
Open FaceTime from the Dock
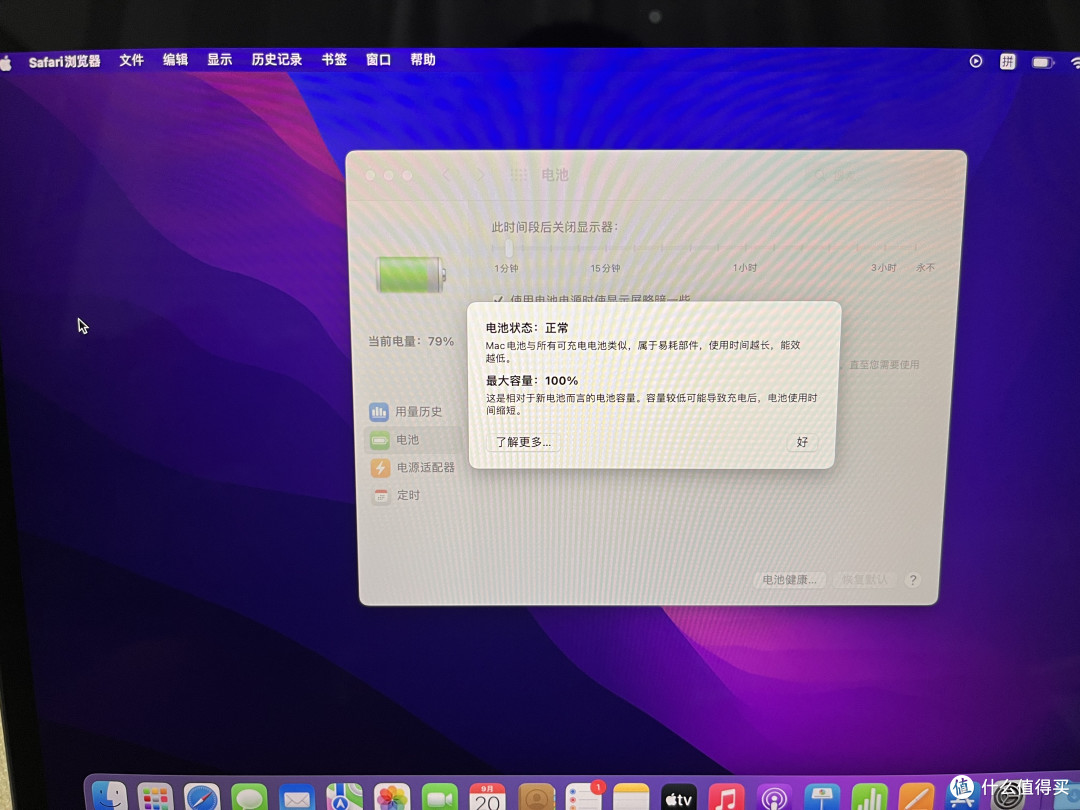pos(439,798)
